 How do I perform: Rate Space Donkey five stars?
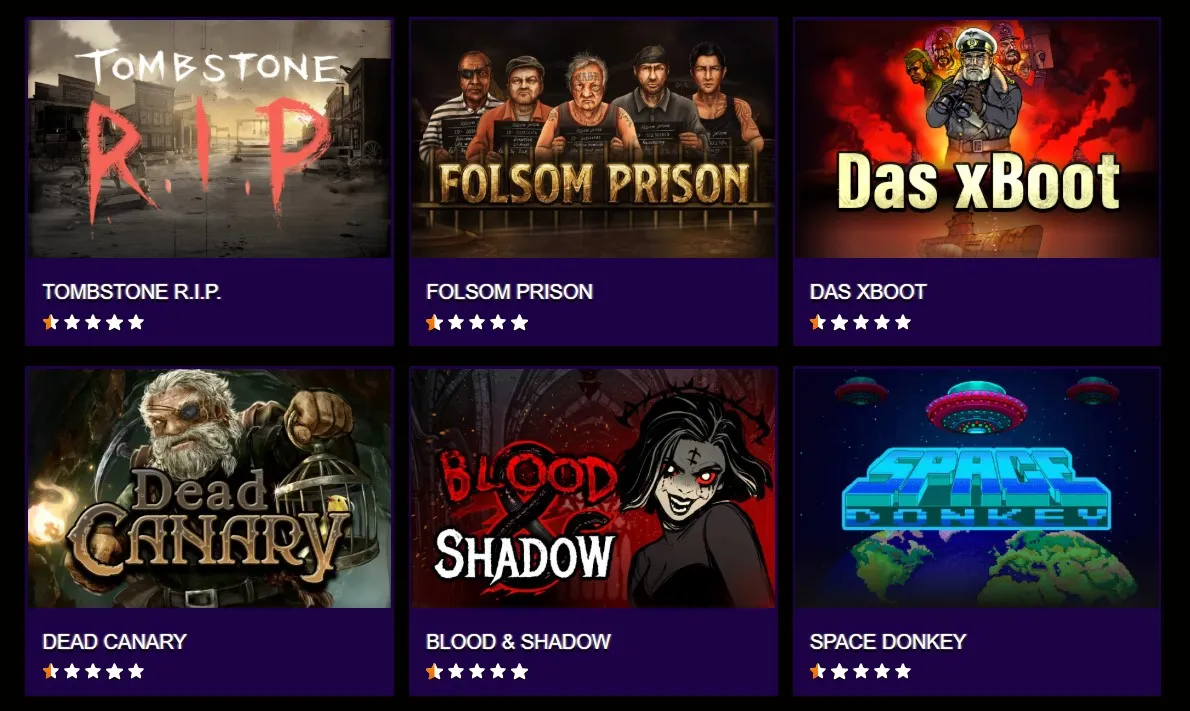(903, 672)
